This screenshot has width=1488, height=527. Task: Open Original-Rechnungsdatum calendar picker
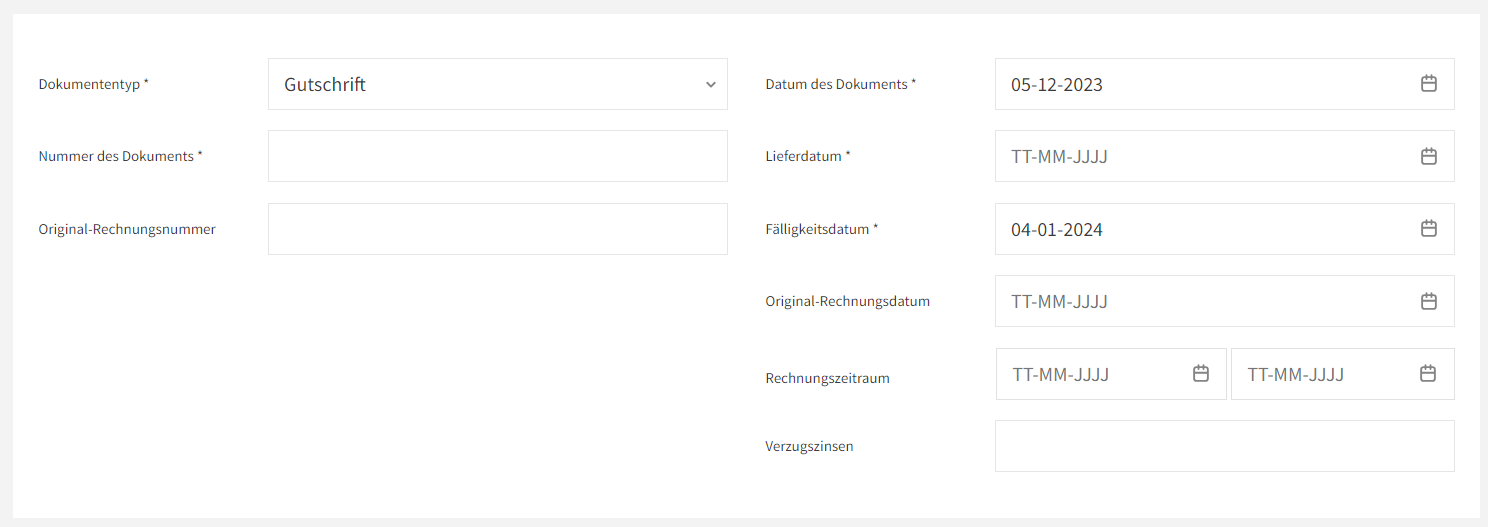(x=1429, y=301)
